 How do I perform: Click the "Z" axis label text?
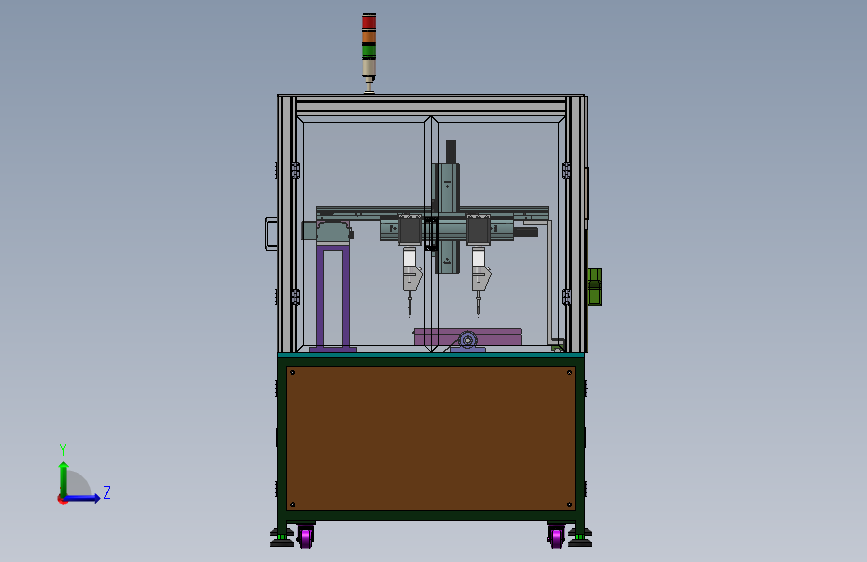coord(107,492)
